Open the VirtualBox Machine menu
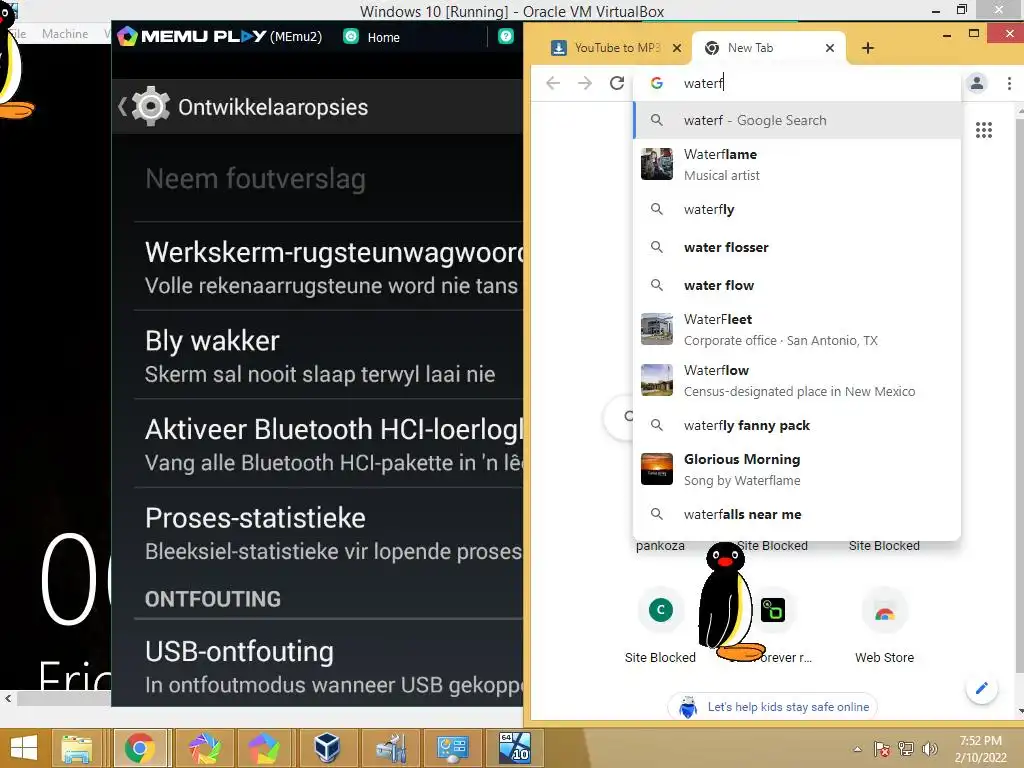Viewport: 1024px width, 768px height. (x=65, y=33)
